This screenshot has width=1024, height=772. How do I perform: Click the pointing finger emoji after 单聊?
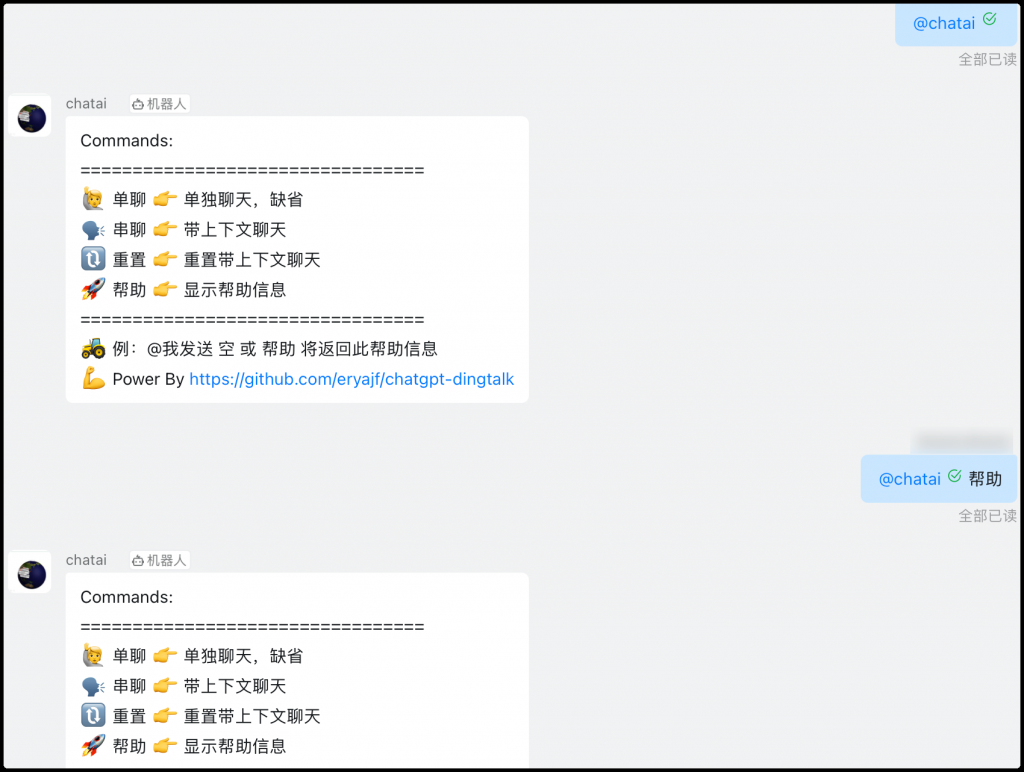(165, 199)
